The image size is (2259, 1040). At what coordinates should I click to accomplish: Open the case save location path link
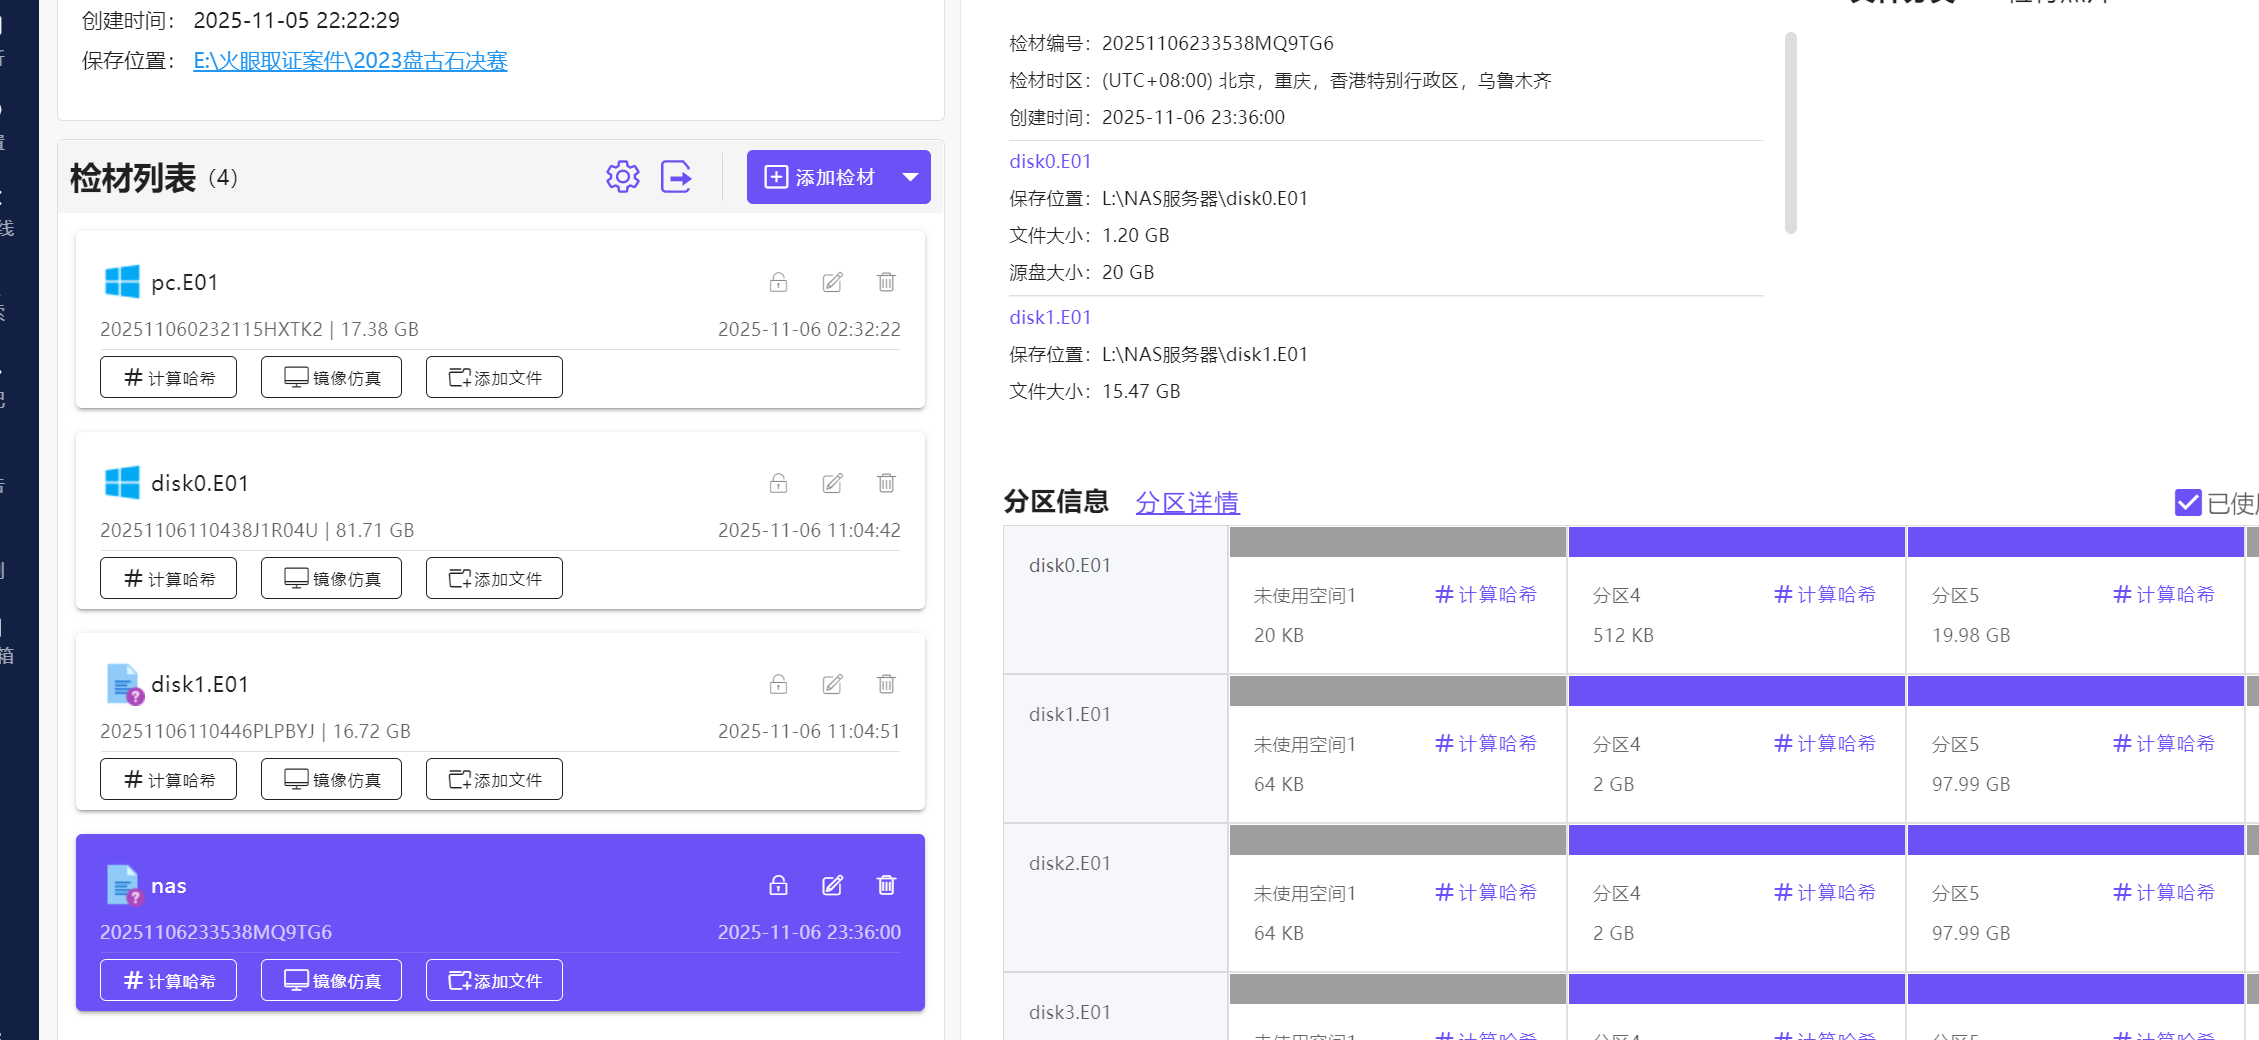350,61
